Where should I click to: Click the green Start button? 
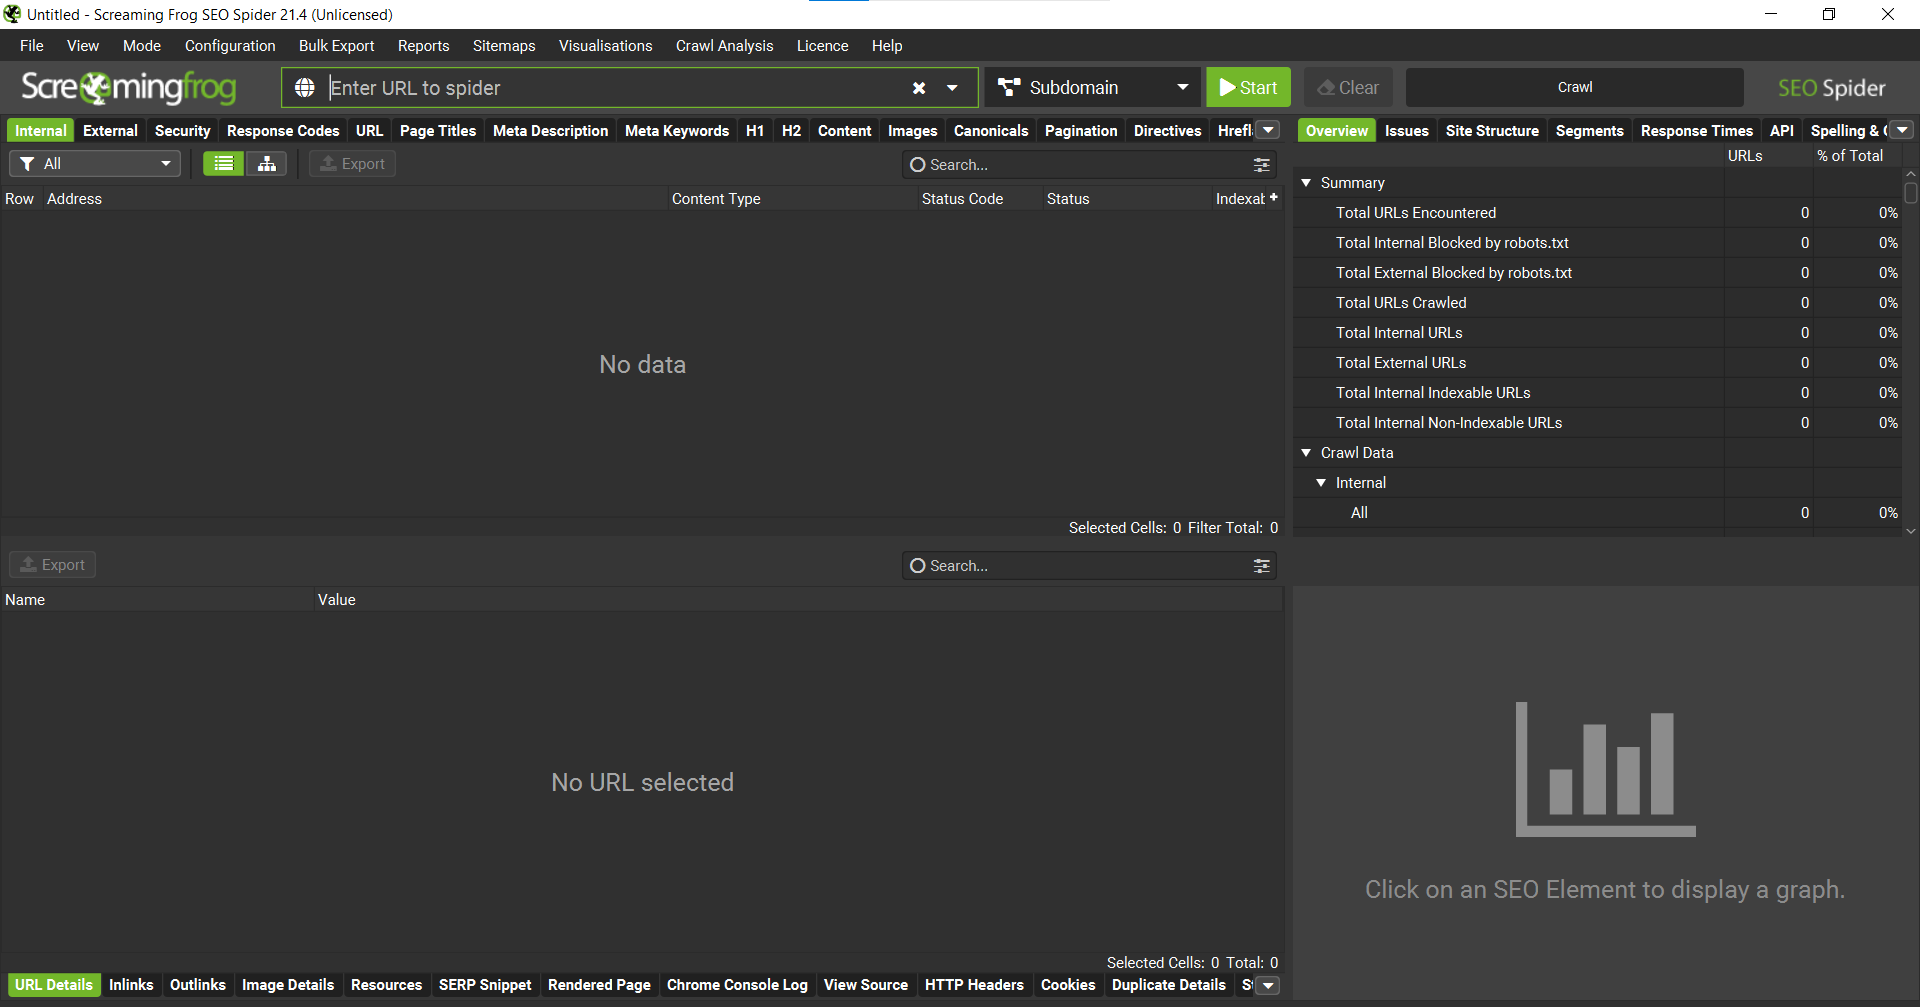pyautogui.click(x=1248, y=88)
